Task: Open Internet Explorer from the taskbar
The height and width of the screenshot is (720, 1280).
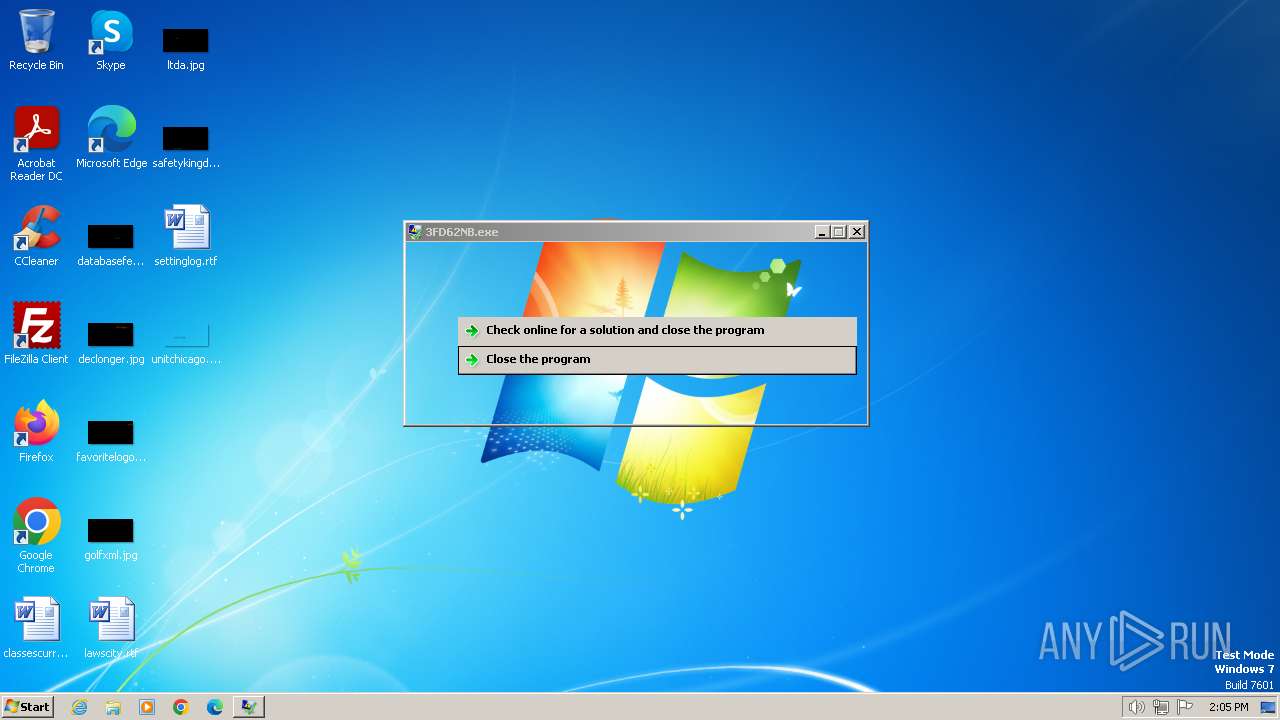Action: pos(79,707)
